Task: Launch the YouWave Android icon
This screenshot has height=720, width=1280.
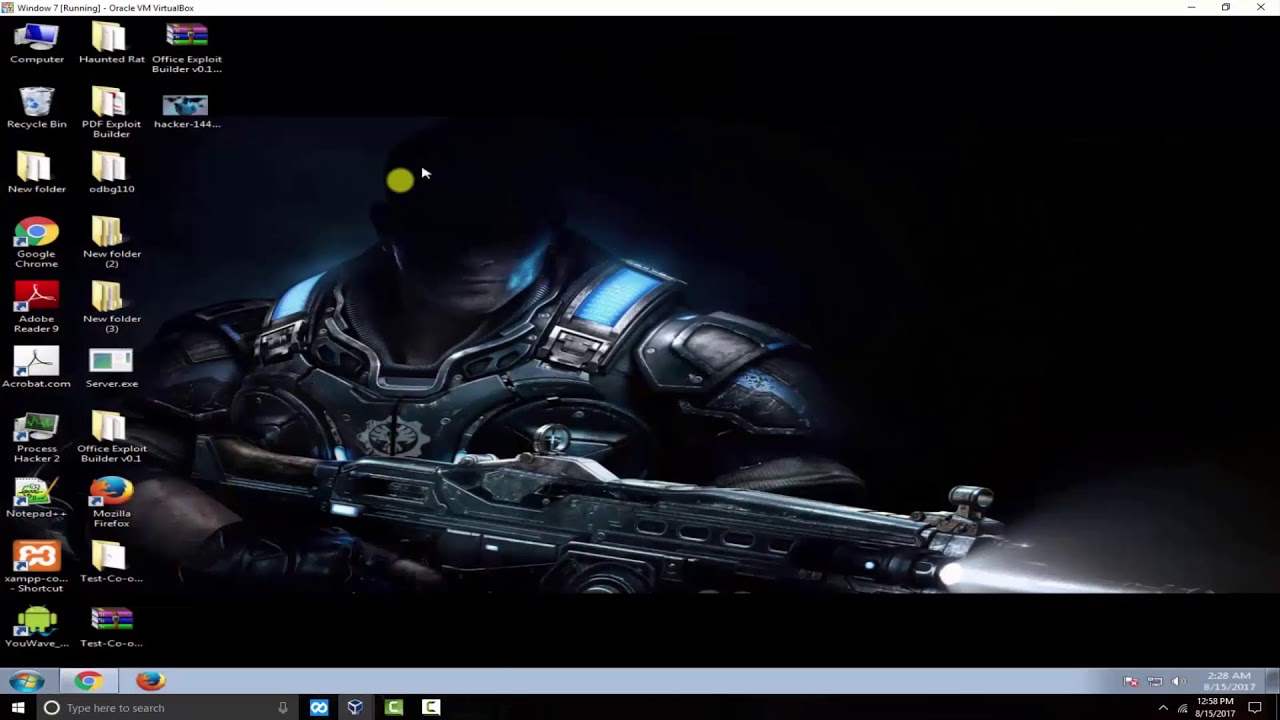Action: (36, 628)
